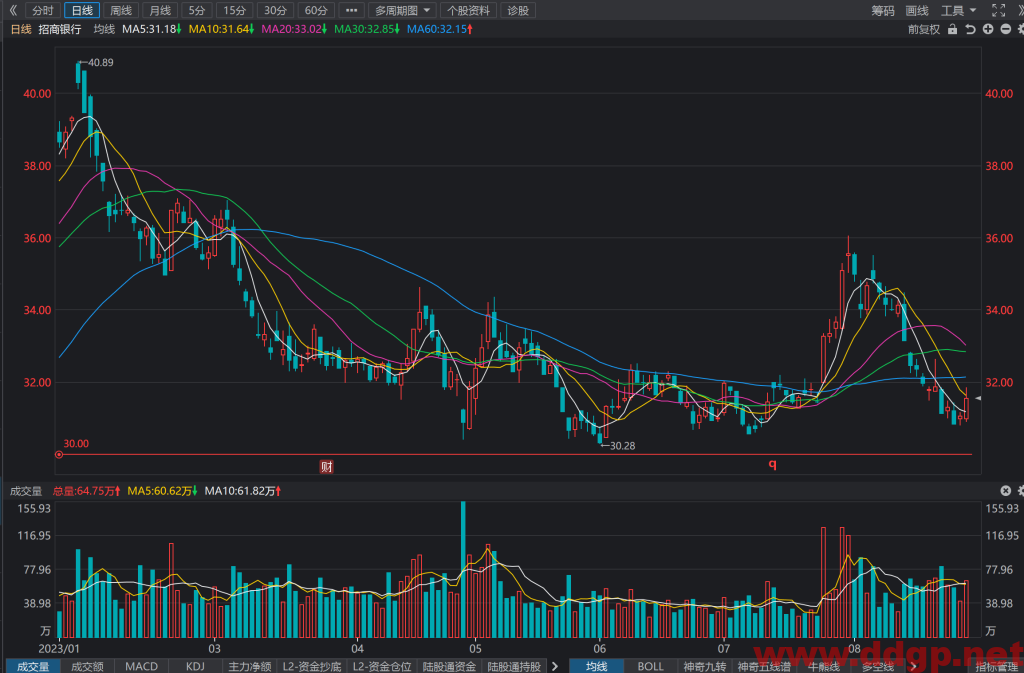Toggle fullscreen chart view
The image size is (1024, 673).
[999, 10]
